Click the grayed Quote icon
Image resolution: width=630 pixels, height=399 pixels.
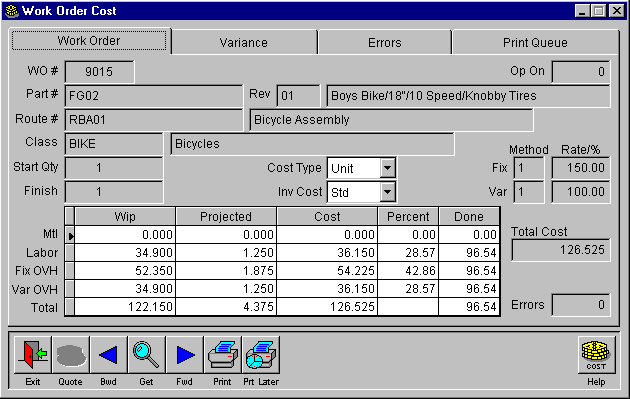click(x=71, y=355)
